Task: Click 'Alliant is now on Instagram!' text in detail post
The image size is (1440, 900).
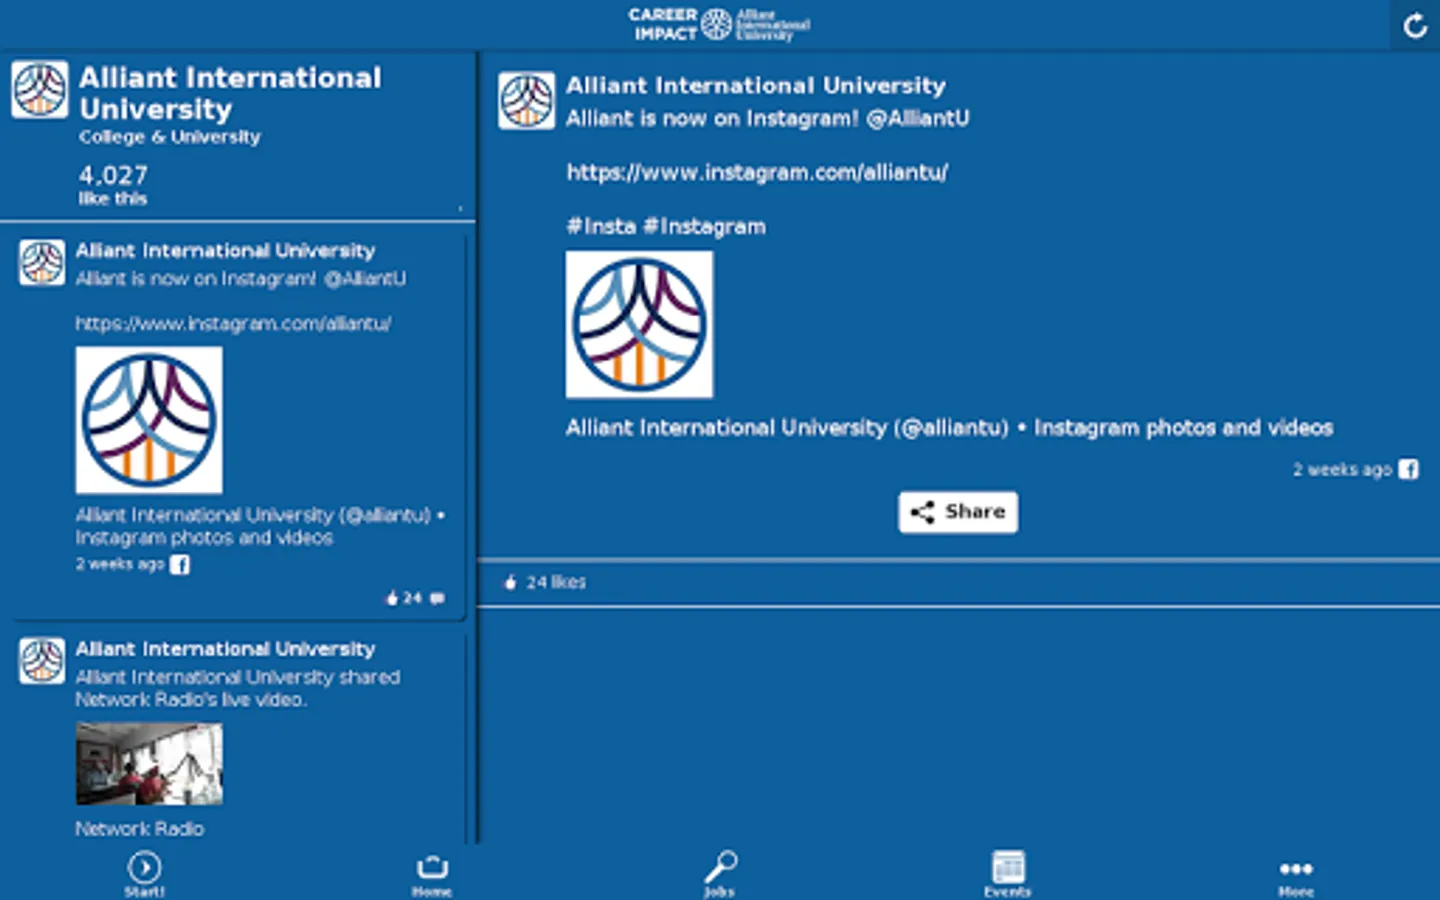Action: click(x=712, y=118)
